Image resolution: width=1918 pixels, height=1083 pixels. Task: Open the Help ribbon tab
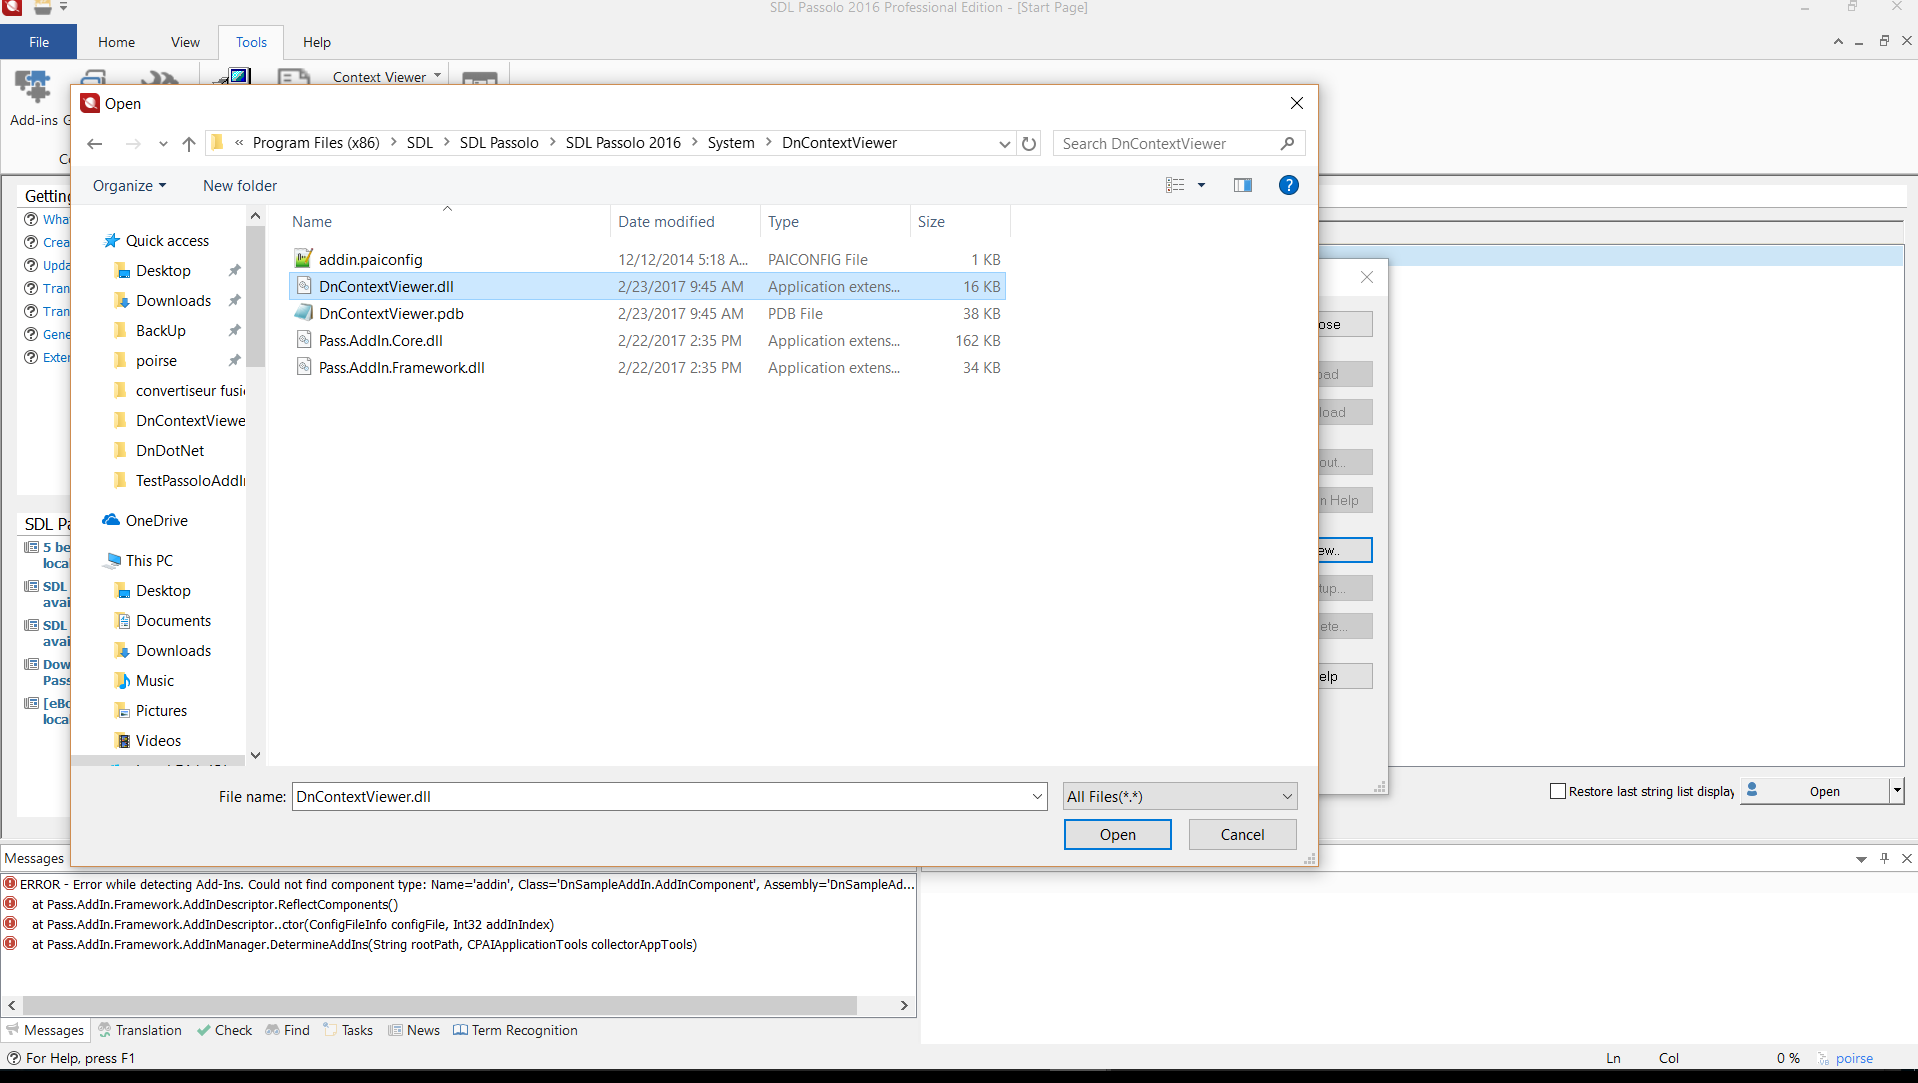pyautogui.click(x=317, y=42)
